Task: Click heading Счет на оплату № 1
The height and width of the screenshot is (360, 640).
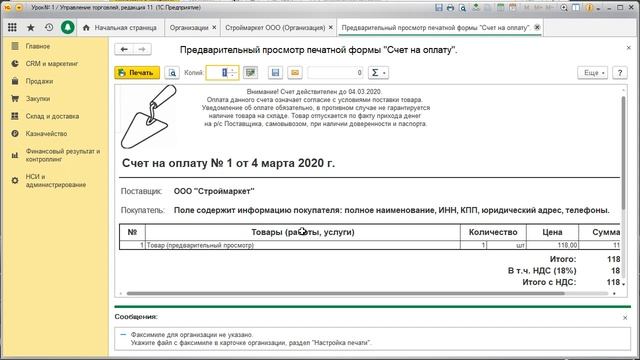Action: [228, 163]
